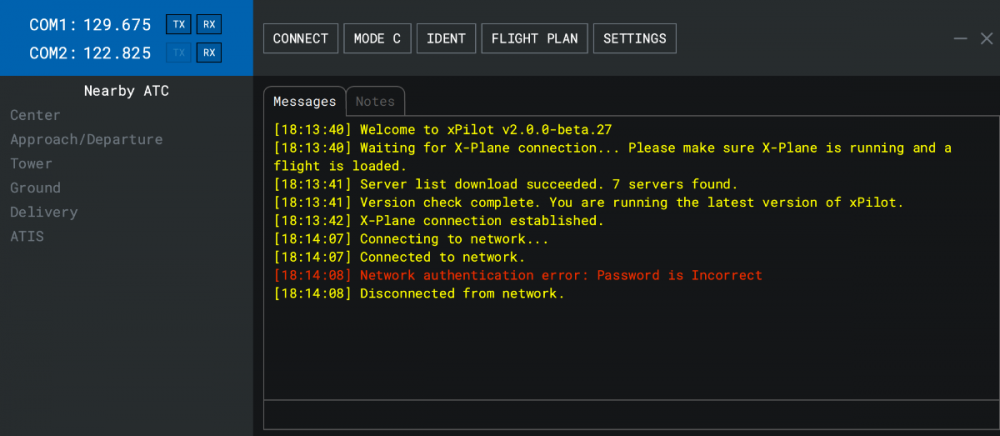Switch to the Messages tab
This screenshot has height=436, width=1000.
point(304,101)
